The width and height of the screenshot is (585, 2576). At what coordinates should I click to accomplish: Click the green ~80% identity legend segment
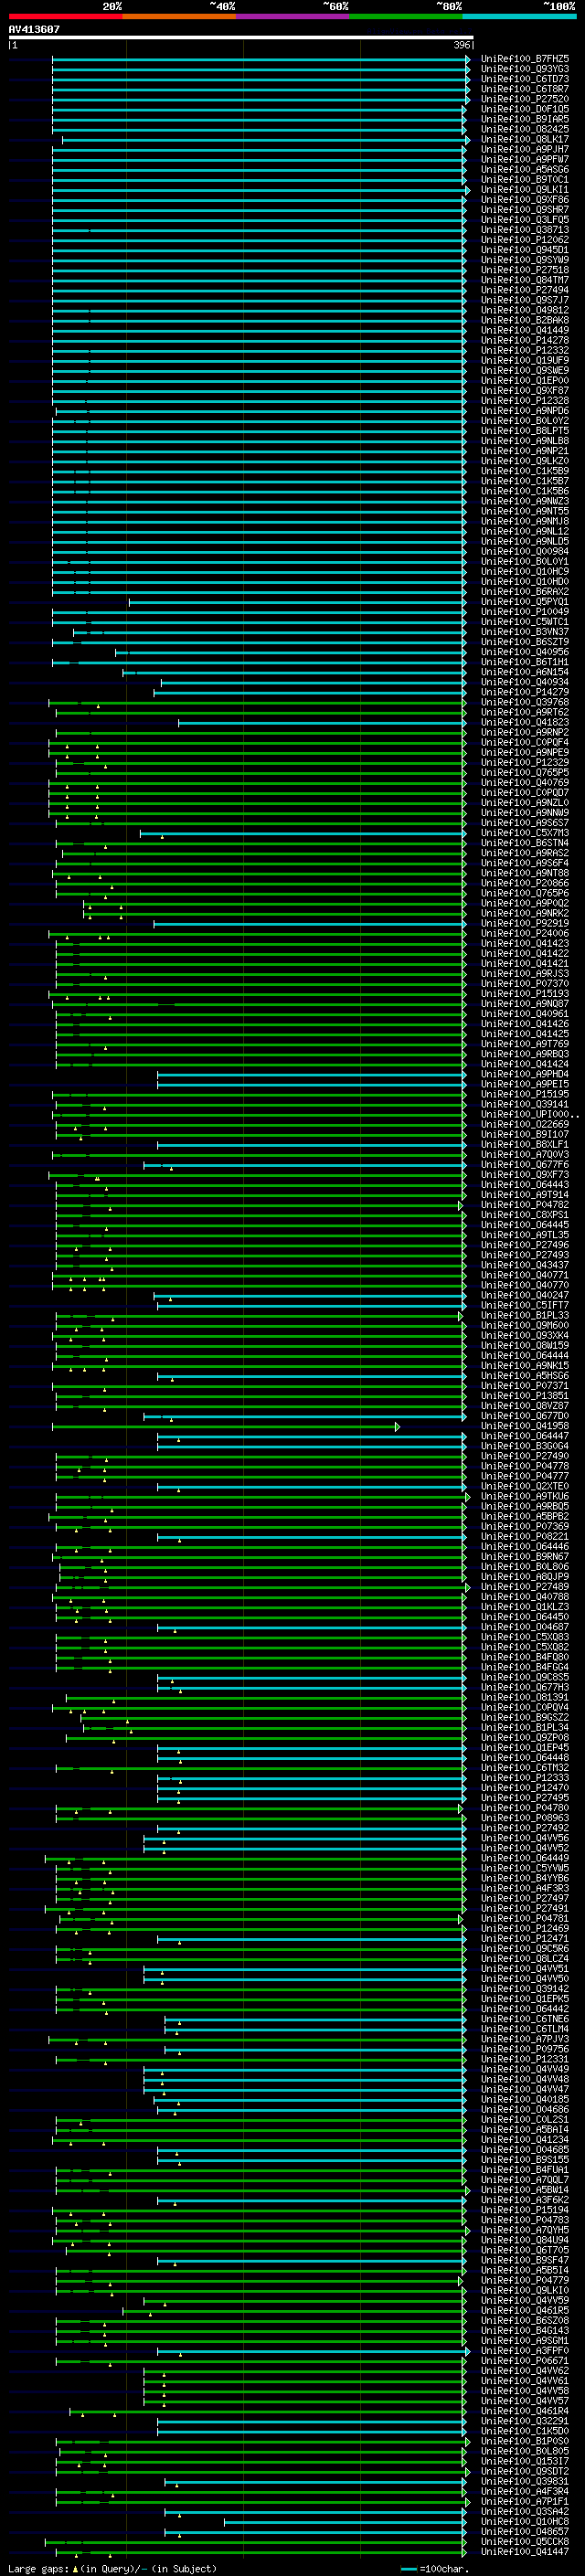click(406, 16)
